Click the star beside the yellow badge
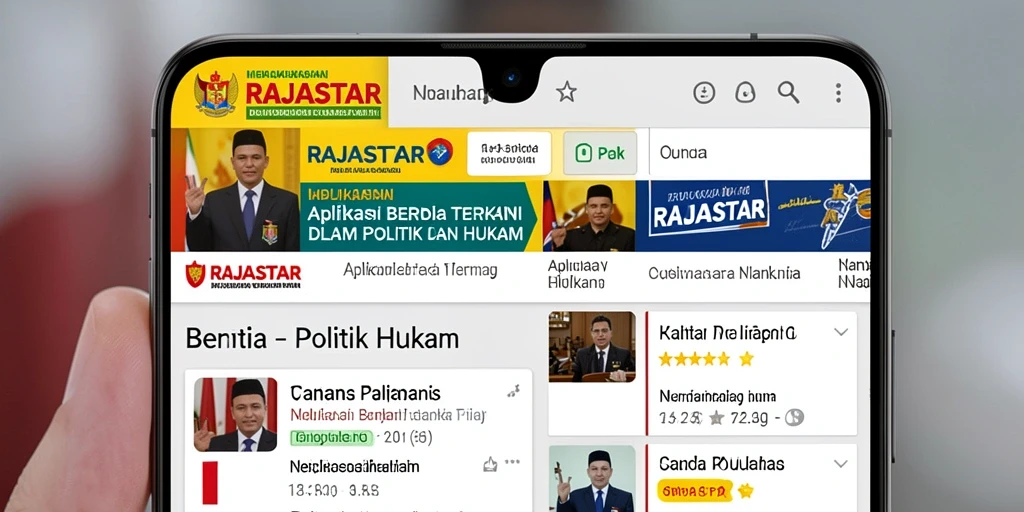The image size is (1024, 512). (746, 490)
